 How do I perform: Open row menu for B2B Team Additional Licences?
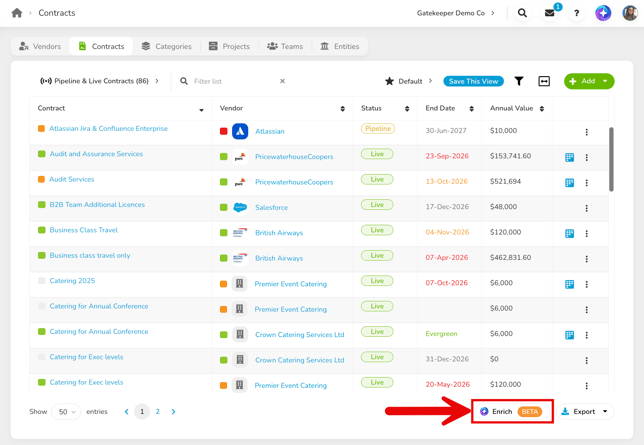586,208
